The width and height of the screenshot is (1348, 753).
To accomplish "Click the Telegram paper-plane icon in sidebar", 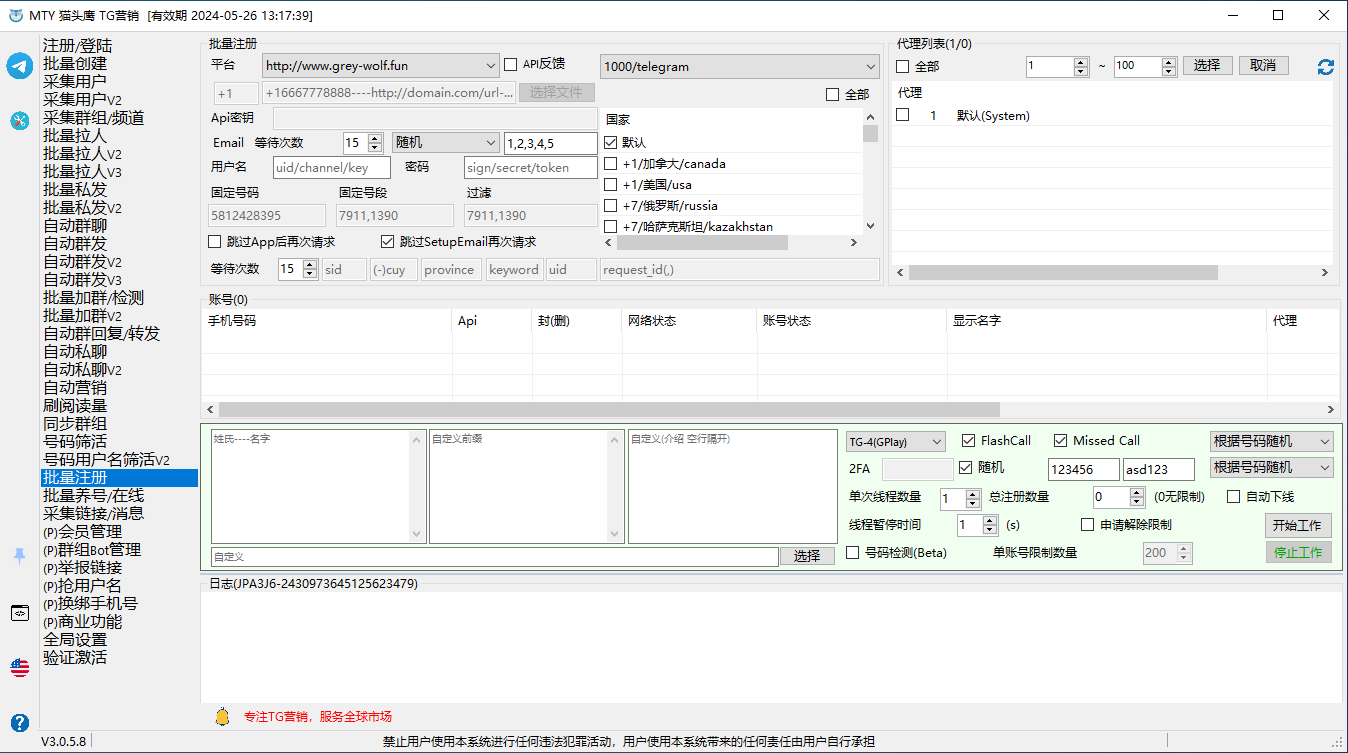I will [x=20, y=66].
